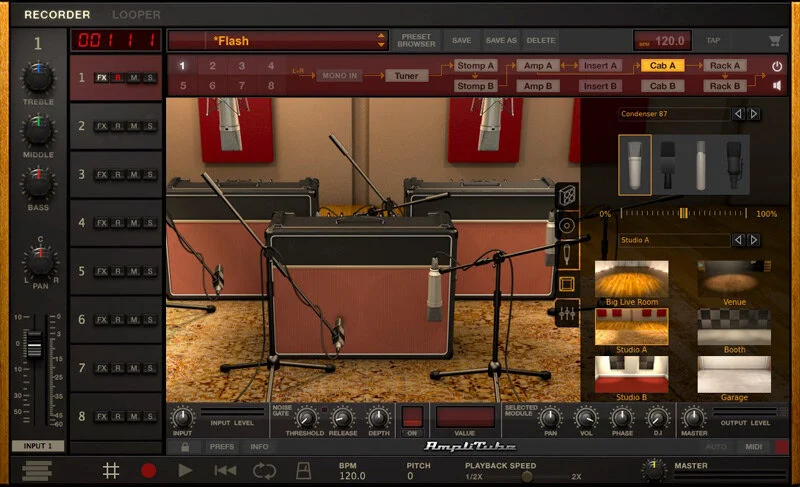Open the mixer faders icon in cab sidebar

(x=567, y=313)
